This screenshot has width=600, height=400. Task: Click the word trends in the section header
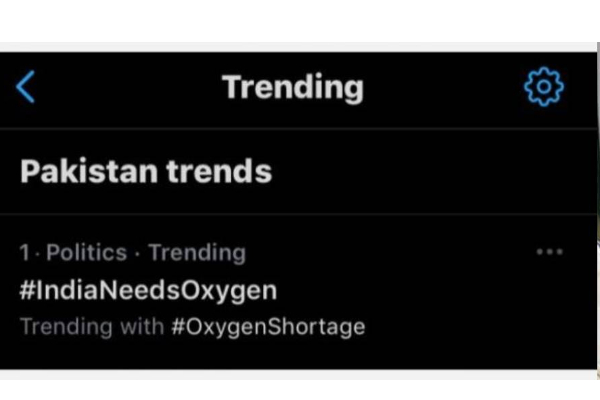tap(219, 171)
